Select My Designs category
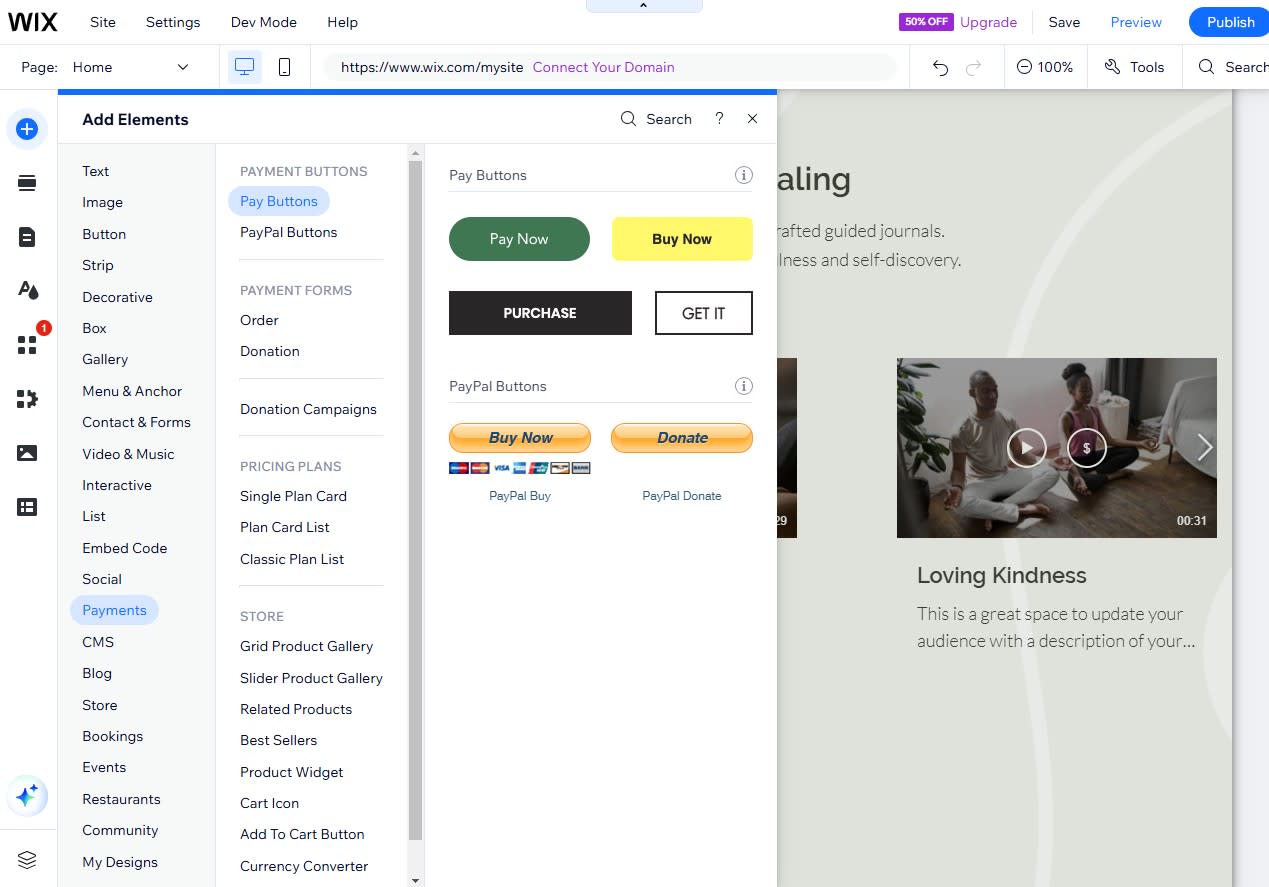The height and width of the screenshot is (887, 1269). [120, 862]
